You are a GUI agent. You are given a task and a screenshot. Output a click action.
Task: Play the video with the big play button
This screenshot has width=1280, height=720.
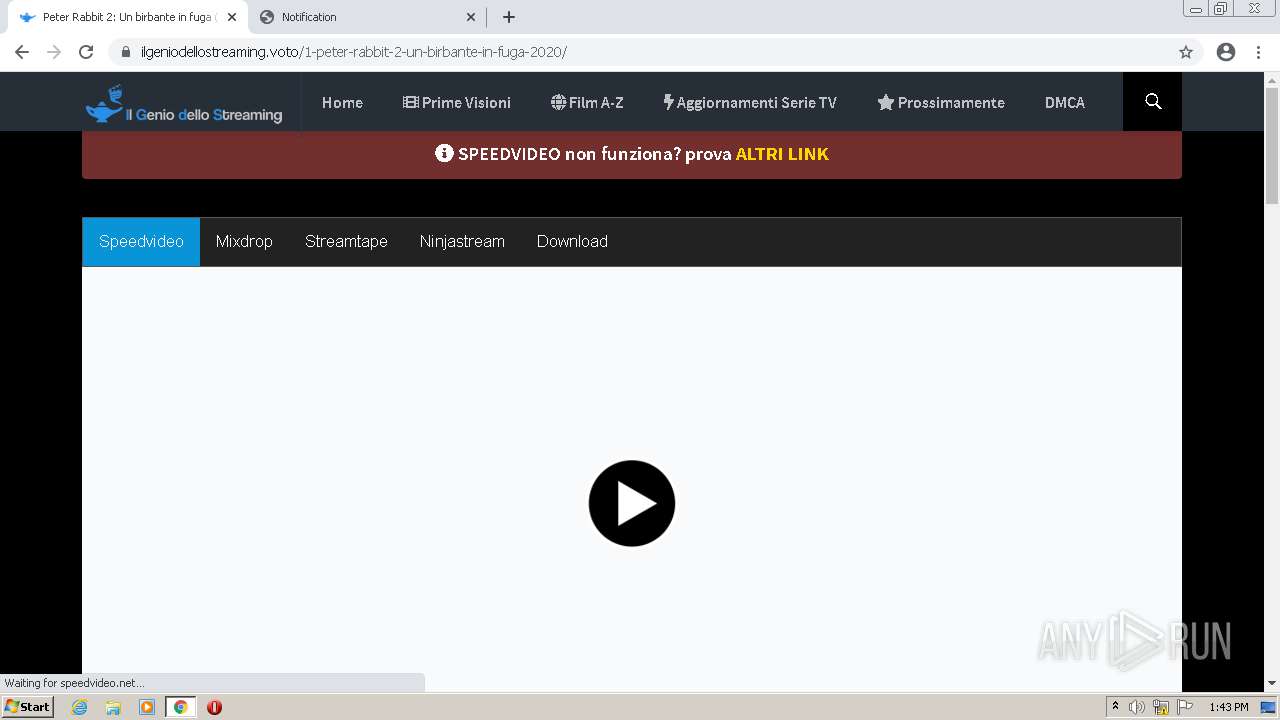tap(632, 503)
